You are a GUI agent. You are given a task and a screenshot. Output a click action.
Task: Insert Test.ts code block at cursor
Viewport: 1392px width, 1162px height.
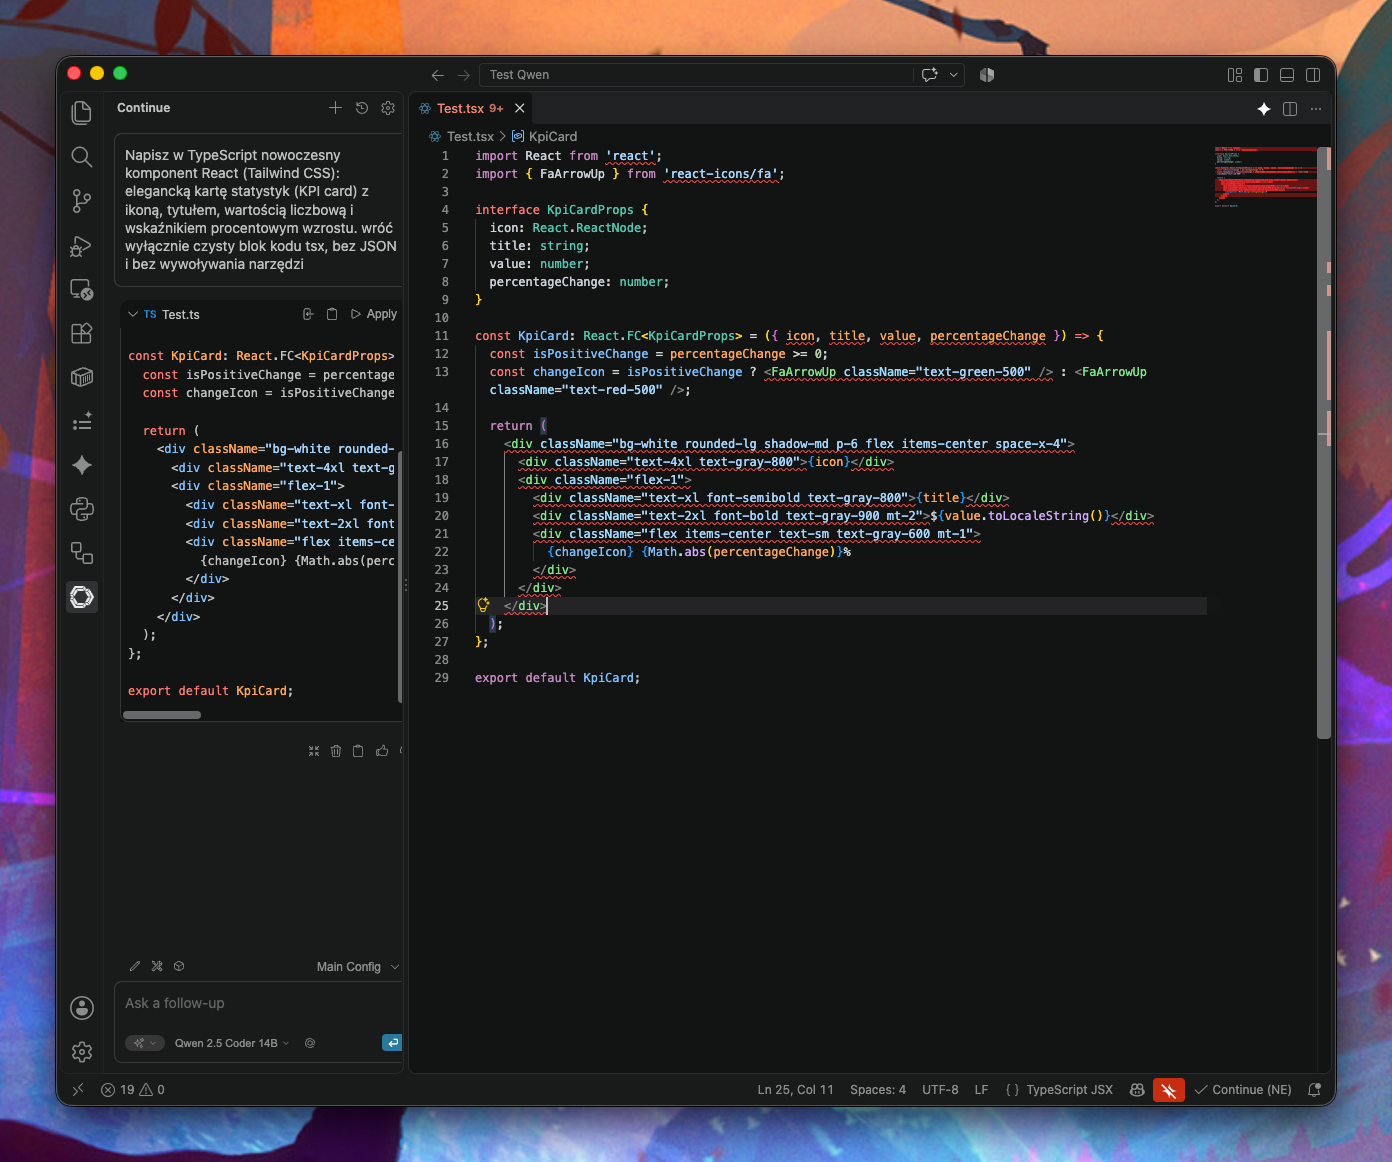[x=308, y=314]
